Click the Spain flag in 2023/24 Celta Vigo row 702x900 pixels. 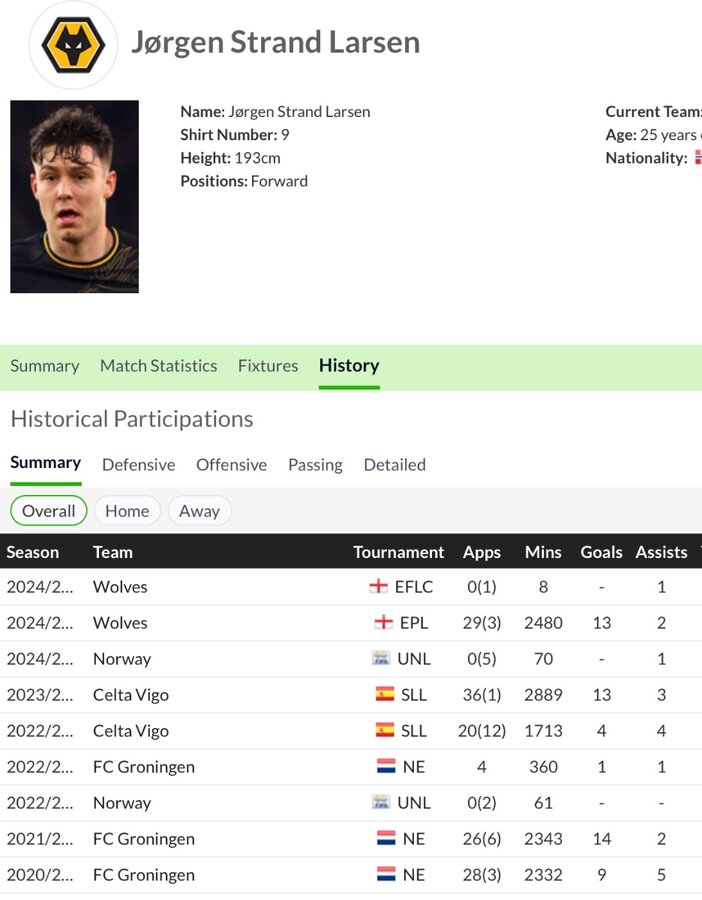tap(385, 695)
